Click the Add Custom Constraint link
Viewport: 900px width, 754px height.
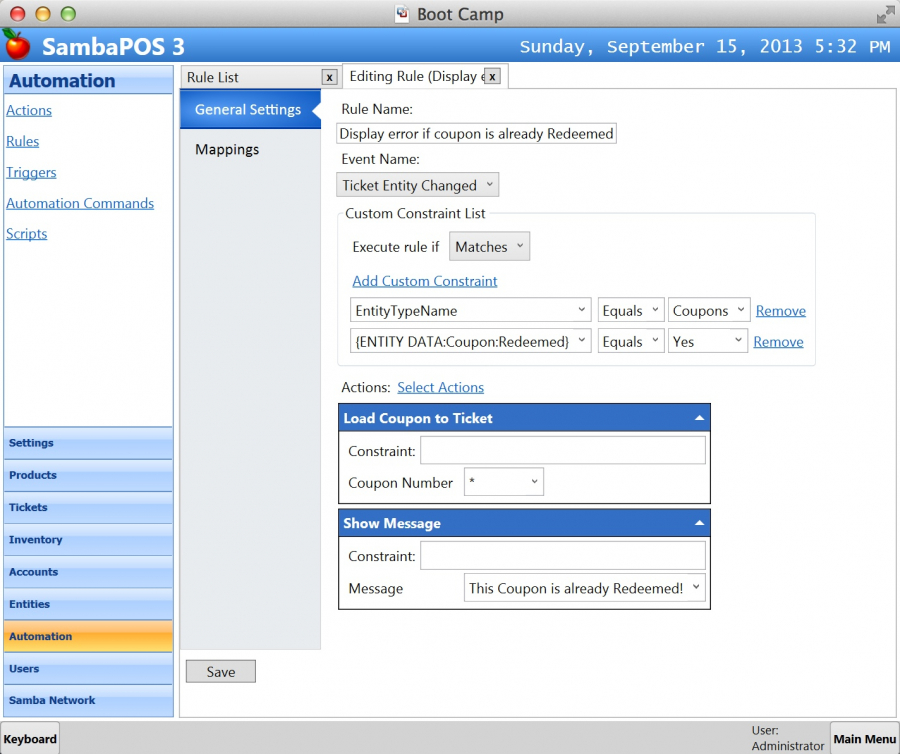coord(425,281)
